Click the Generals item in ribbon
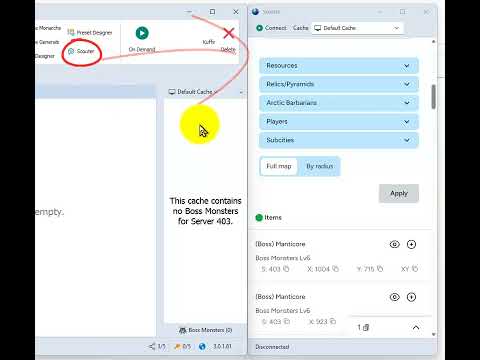The width and height of the screenshot is (480, 360). (48, 42)
